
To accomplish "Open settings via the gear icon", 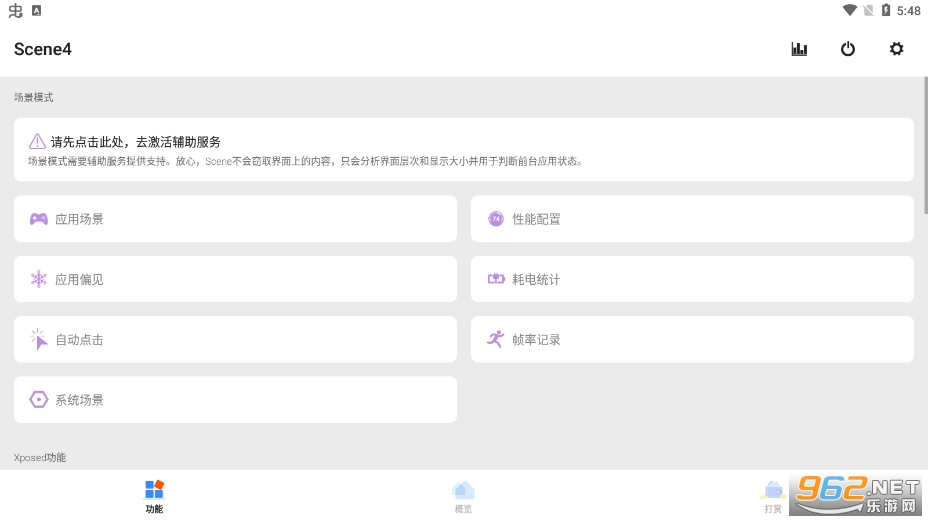I will tap(897, 49).
